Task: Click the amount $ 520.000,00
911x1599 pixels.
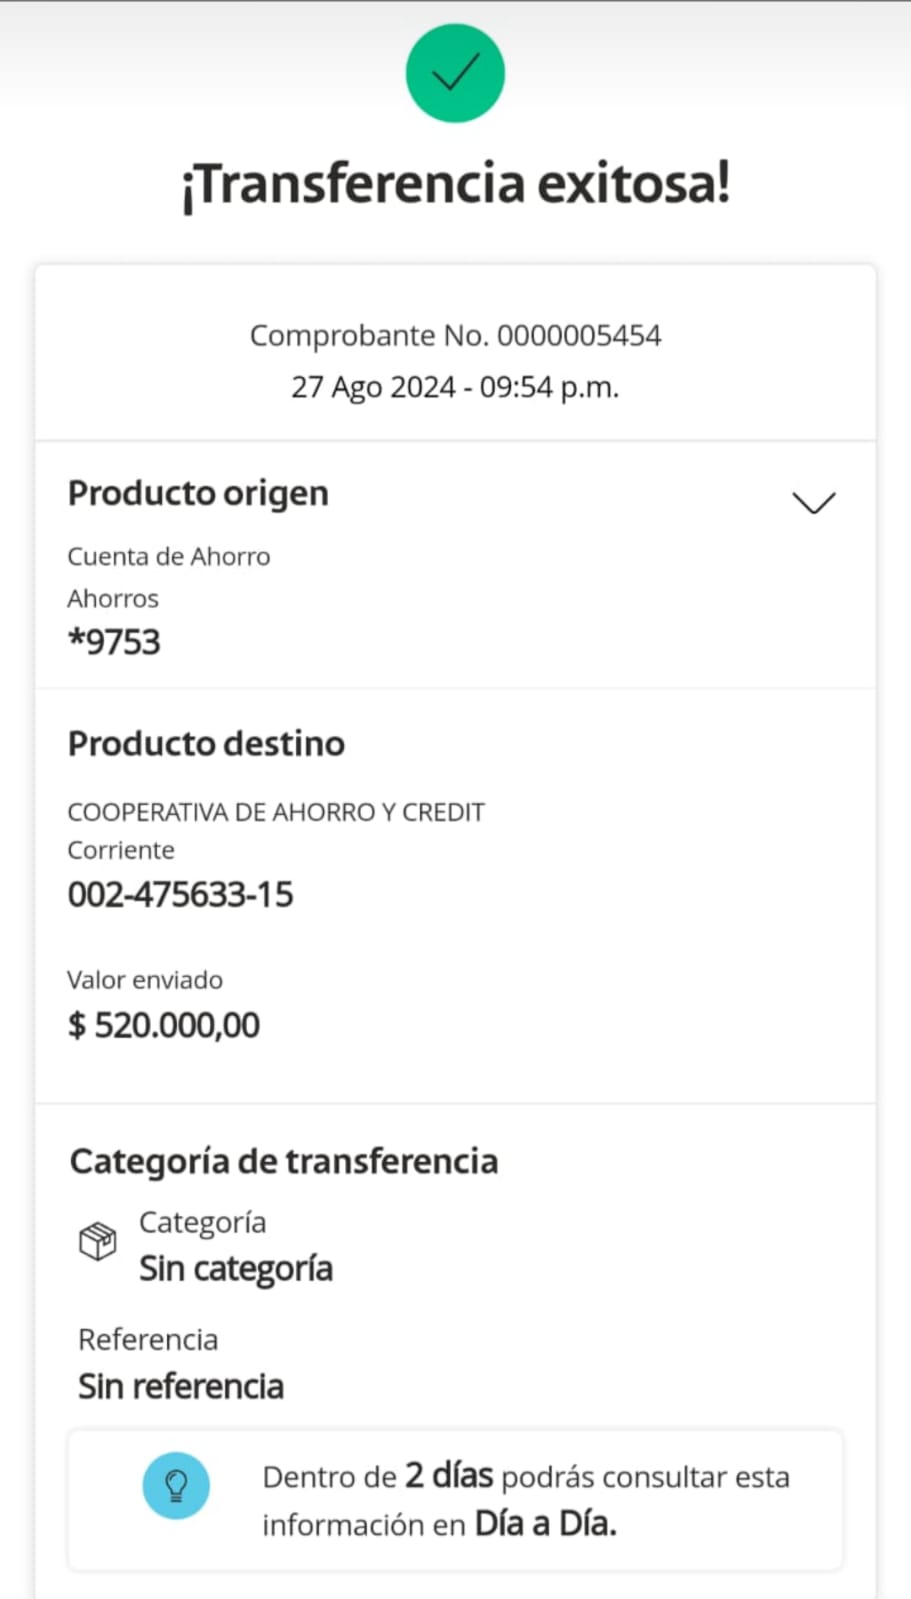Action: [x=164, y=1025]
